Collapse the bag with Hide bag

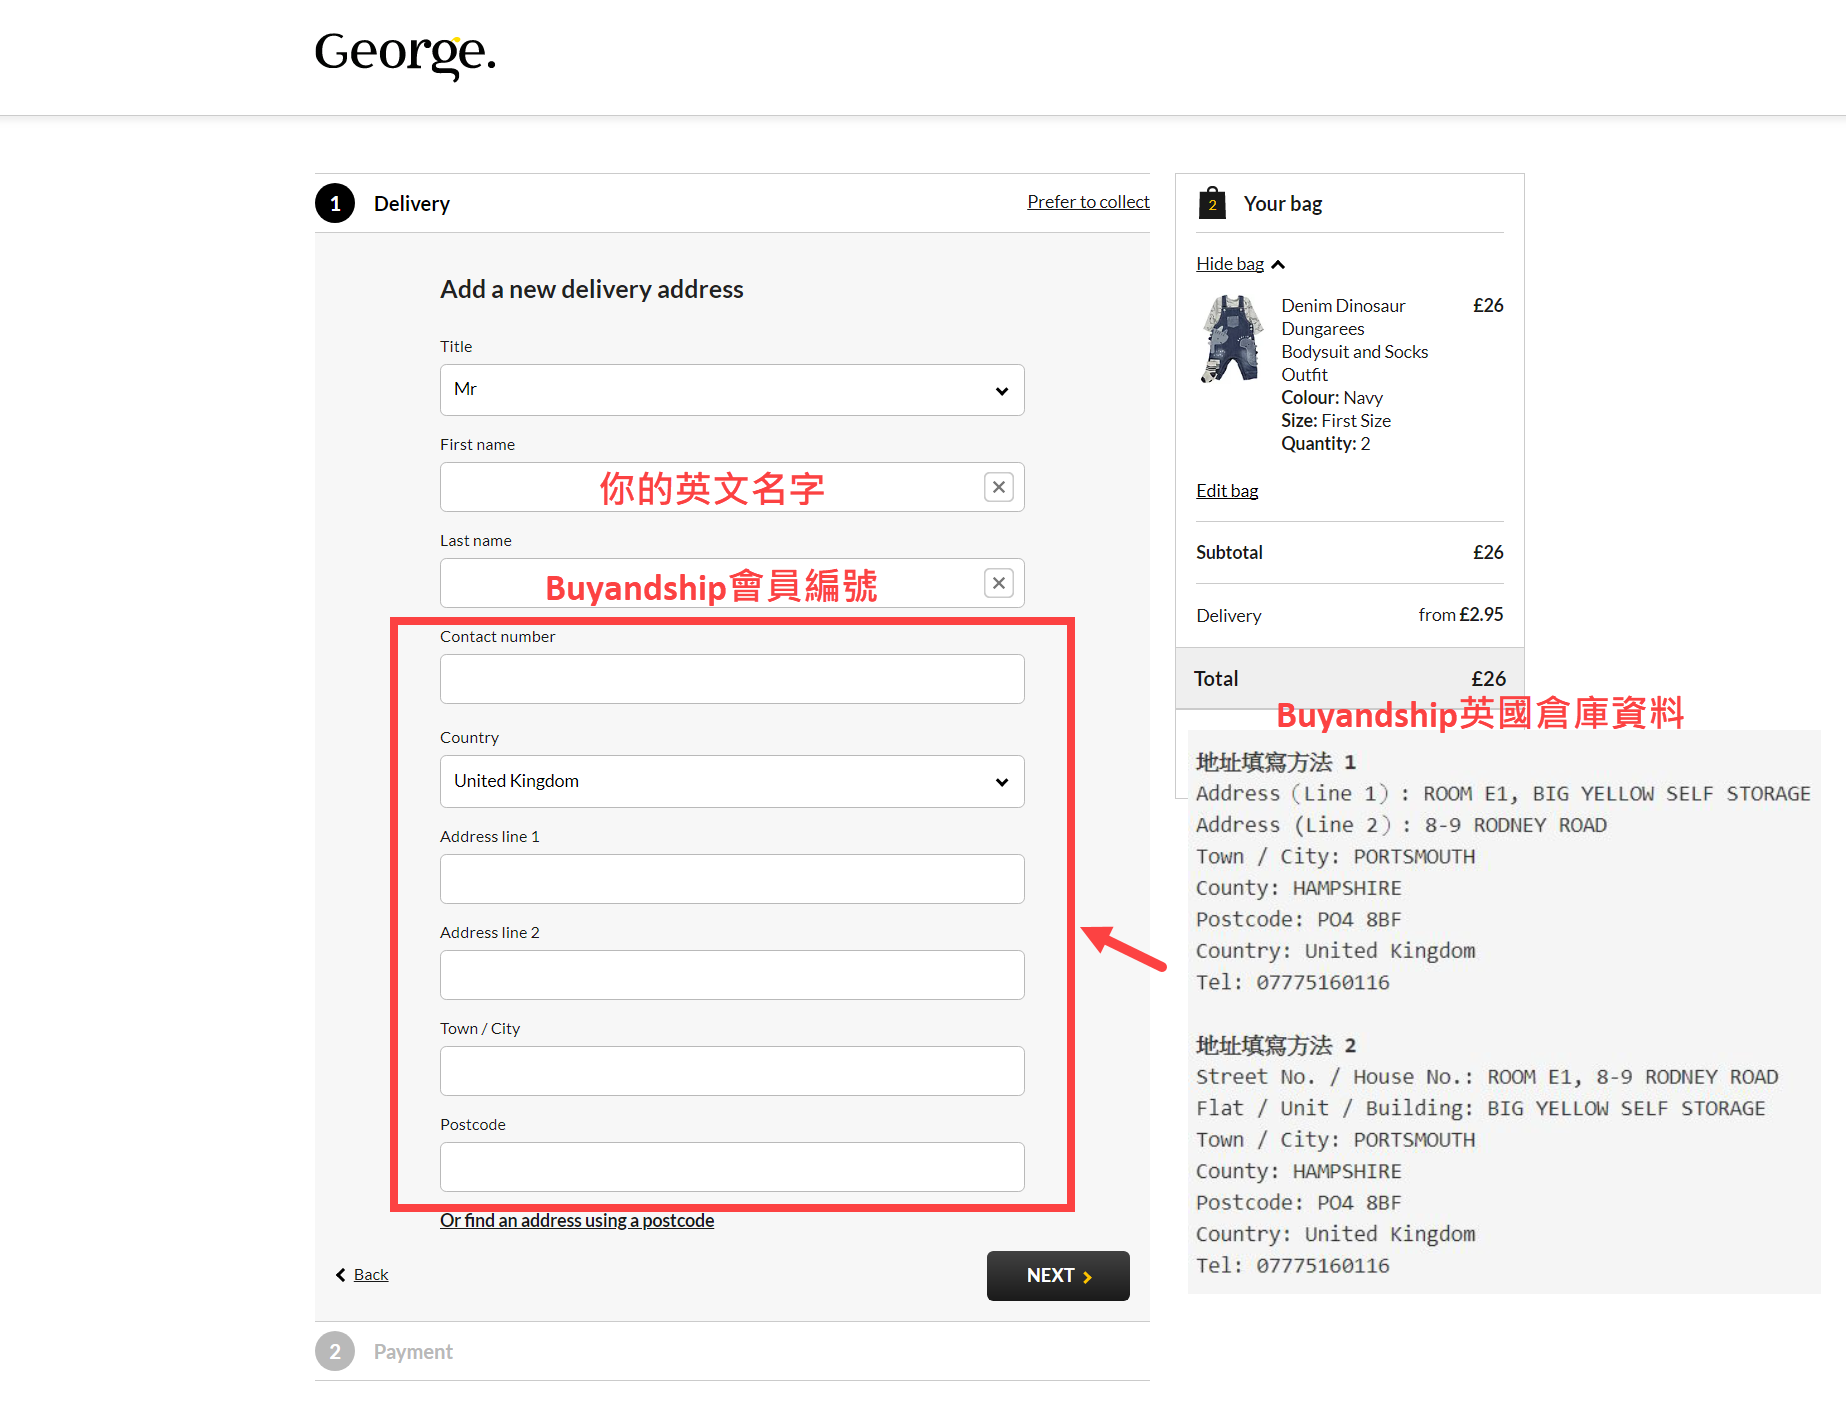(1230, 264)
